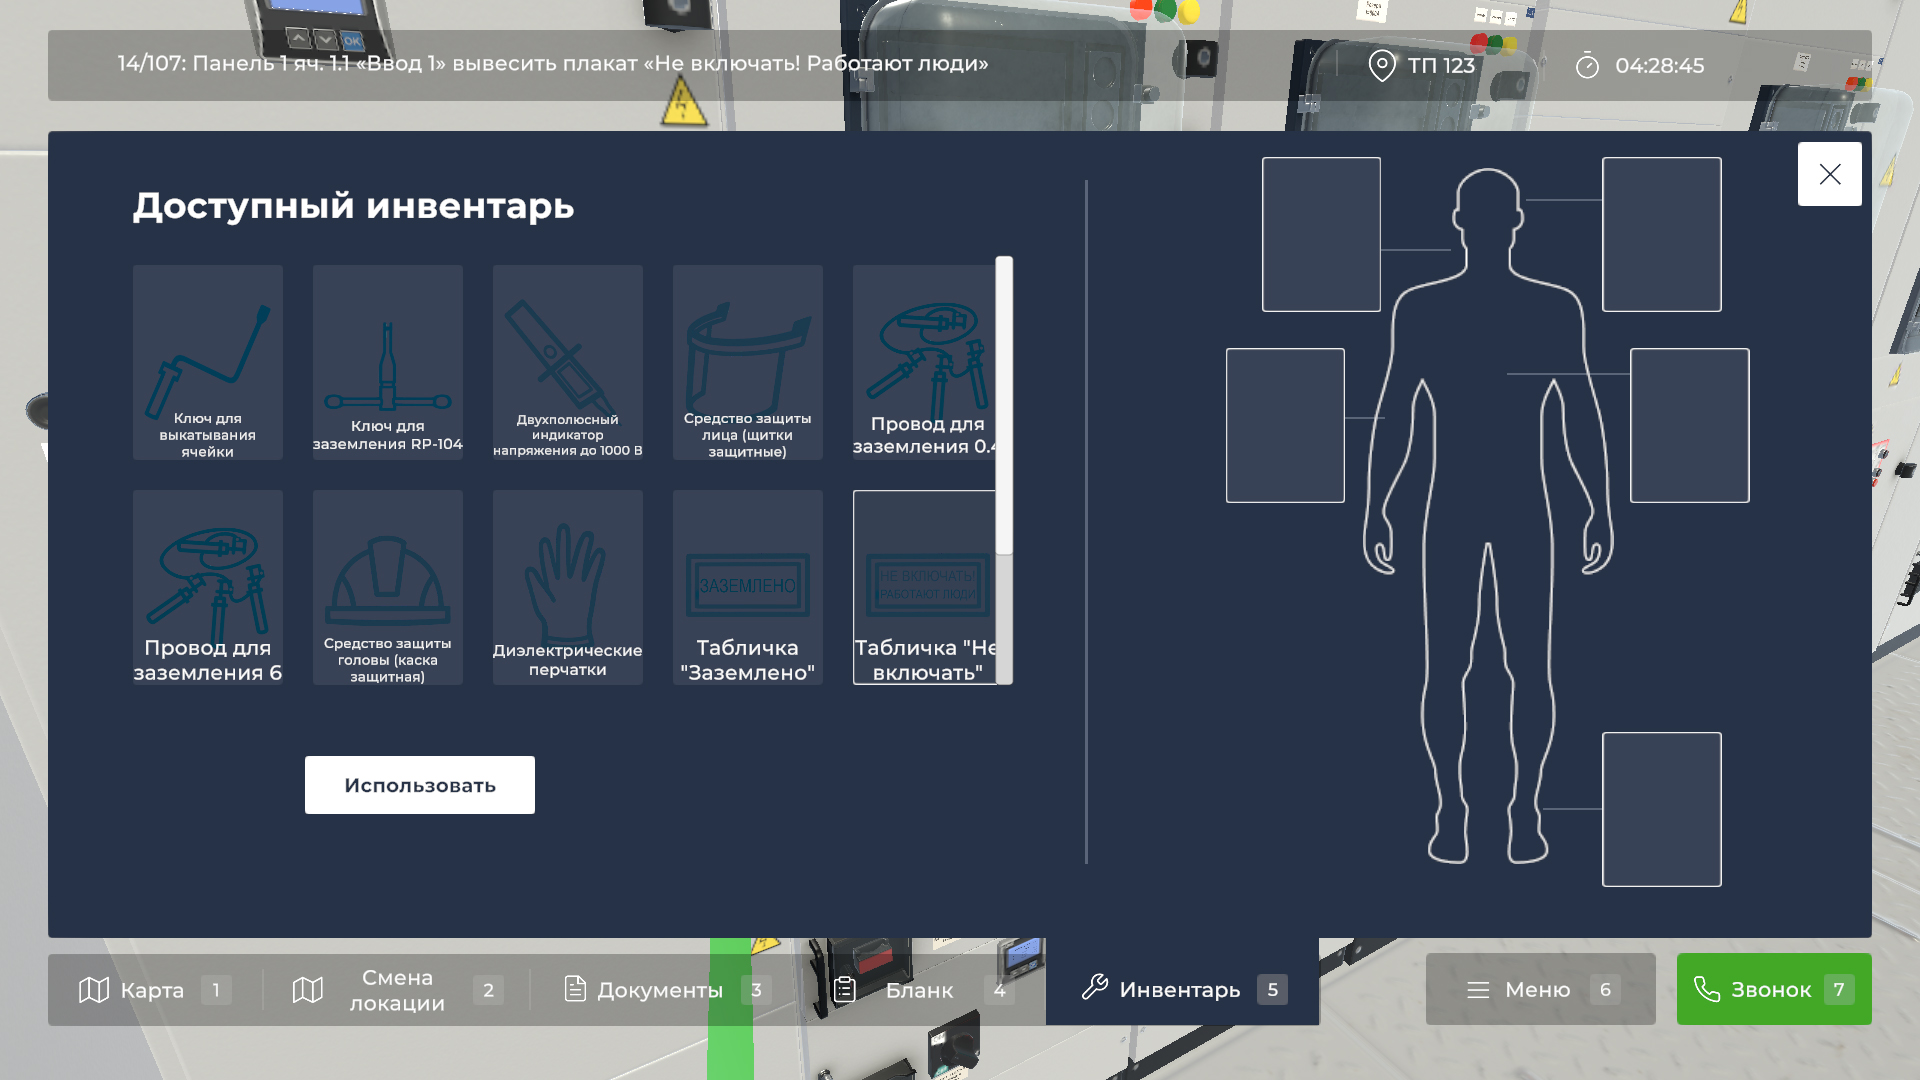This screenshot has width=1920, height=1080.
Task: Select the "Заземлено" sign item
Action: point(747,587)
